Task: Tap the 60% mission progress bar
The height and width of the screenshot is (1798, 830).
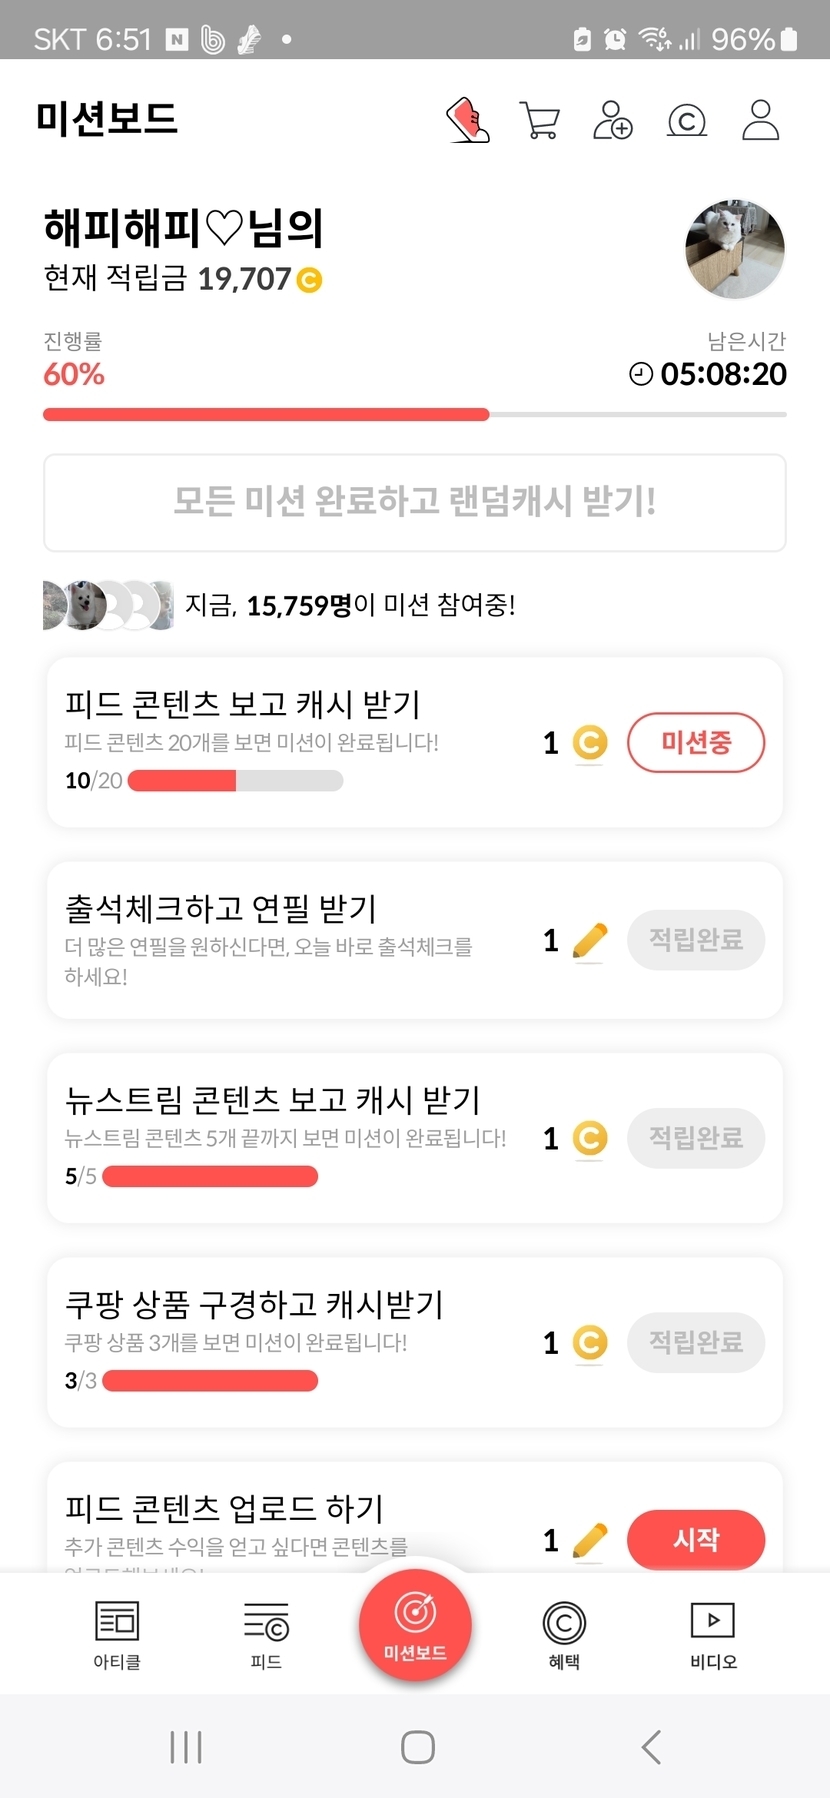Action: 415,414
